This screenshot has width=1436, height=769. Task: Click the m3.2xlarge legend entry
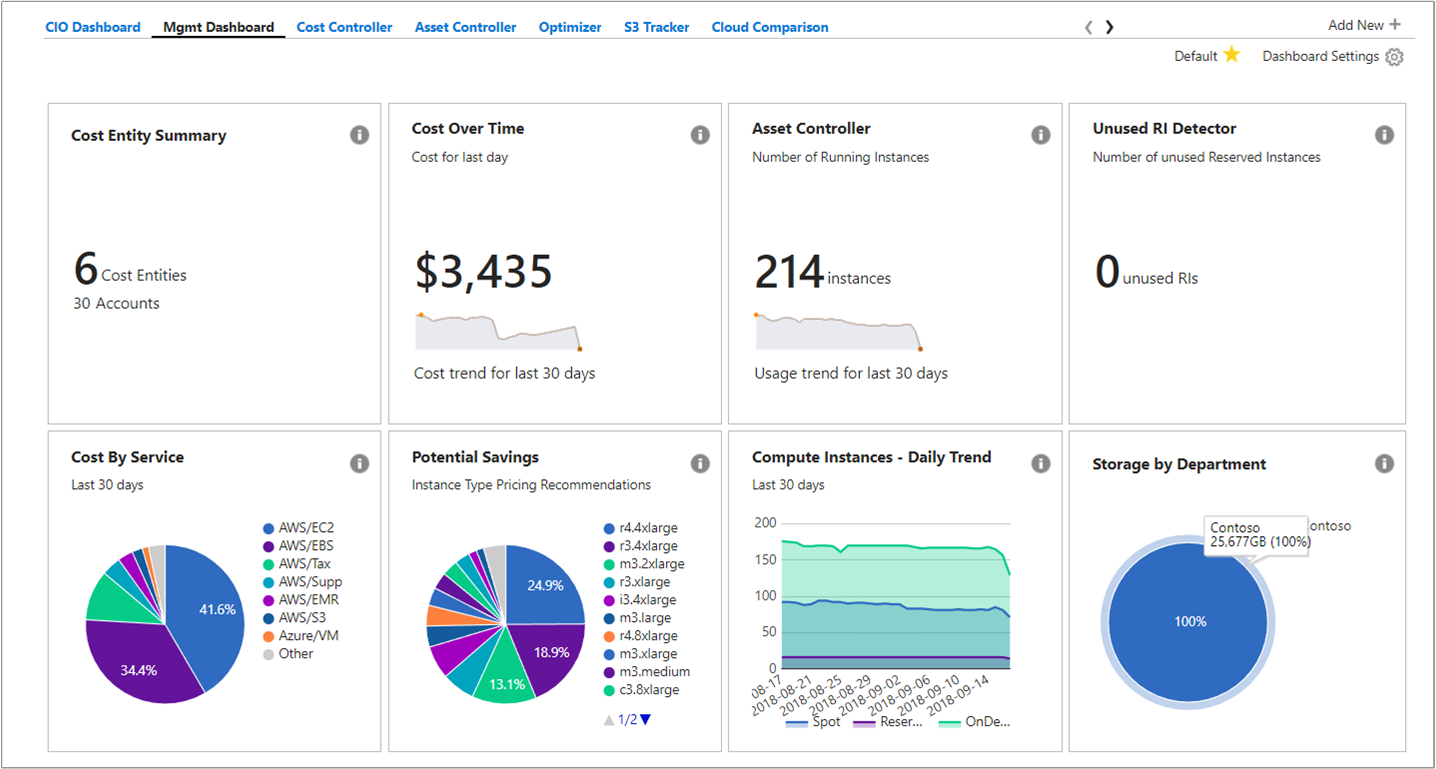(x=644, y=564)
